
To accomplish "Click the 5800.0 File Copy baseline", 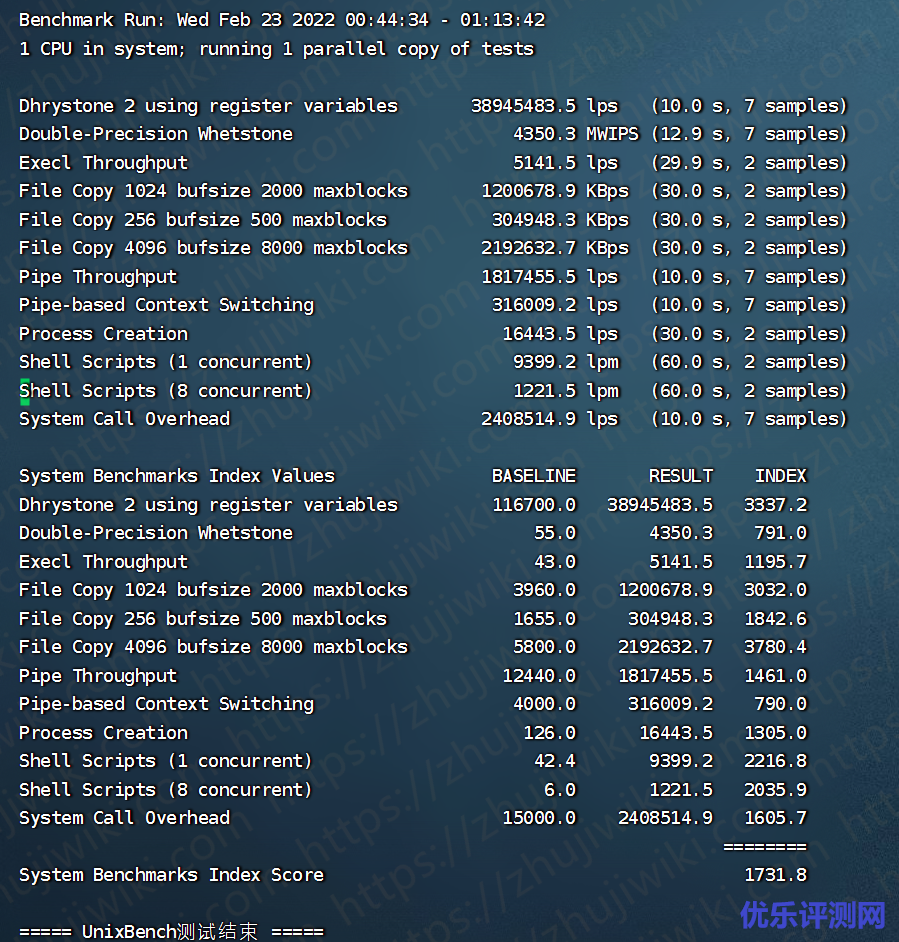I will pyautogui.click(x=544, y=648).
